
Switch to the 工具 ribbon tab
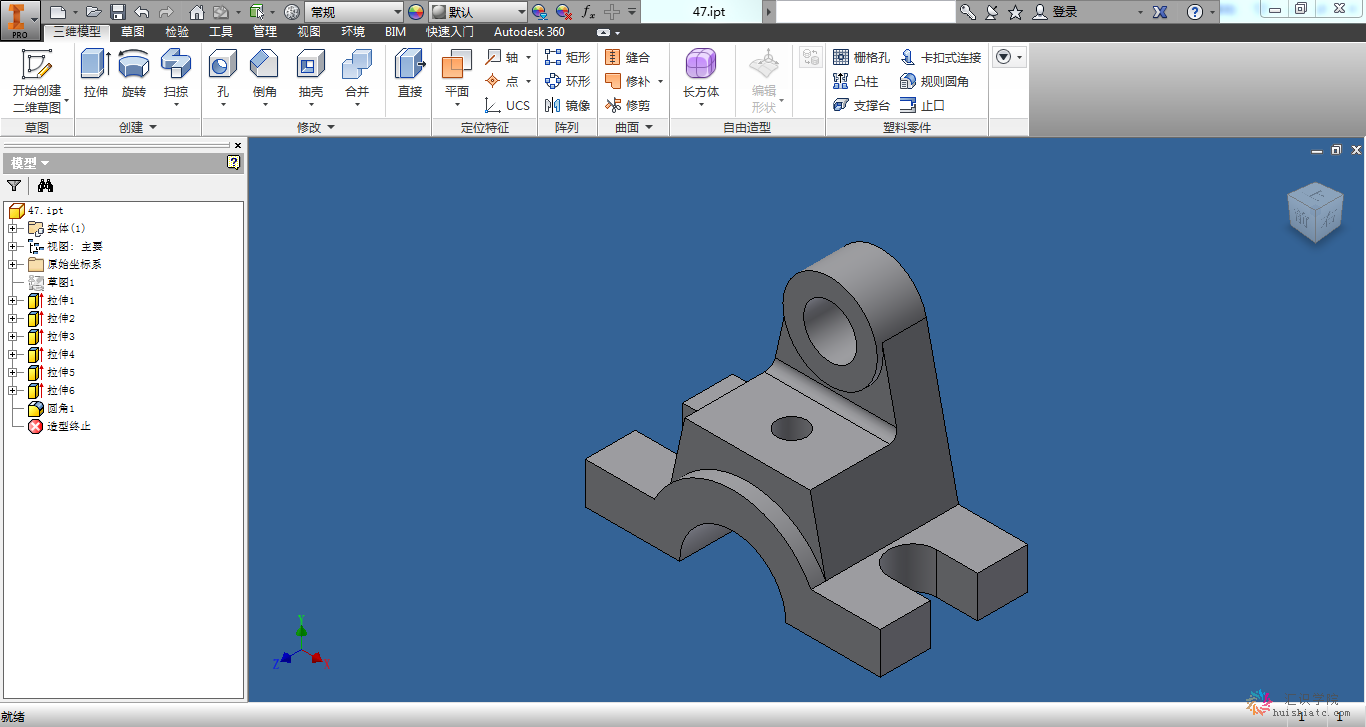click(x=221, y=32)
